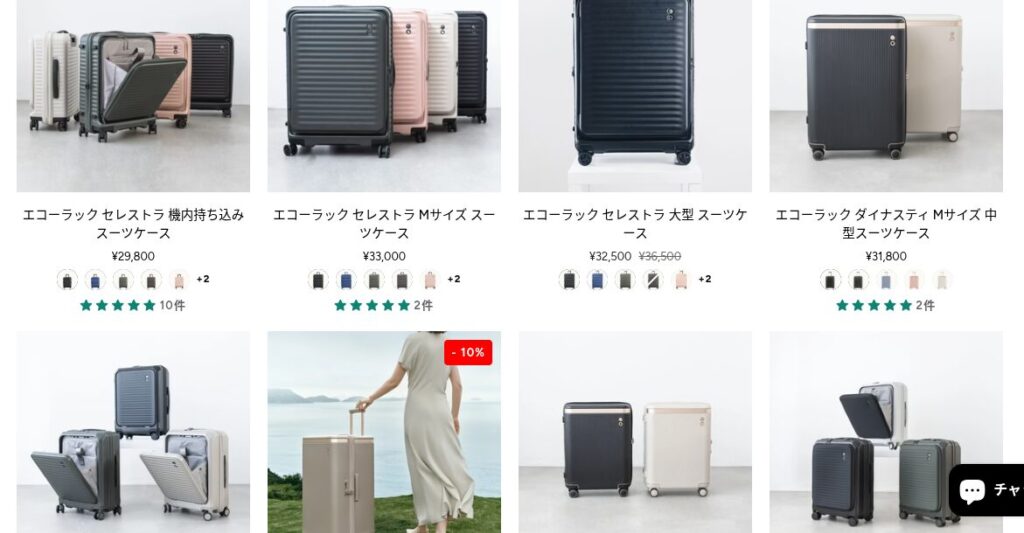Open thumbnail of three front-opening carry-on suitcases
This screenshot has height=533, width=1024.
click(x=133, y=432)
